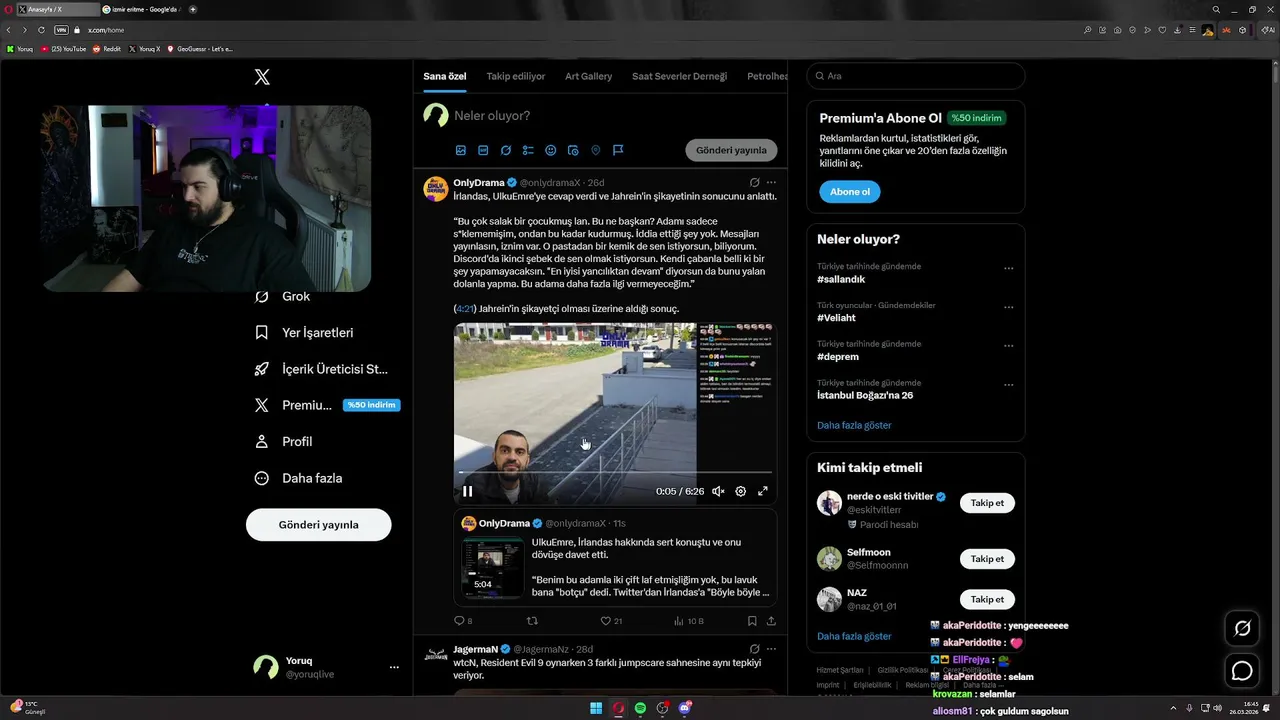Image resolution: width=1280 pixels, height=720 pixels.
Task: Add image media to the new post
Action: point(461,150)
